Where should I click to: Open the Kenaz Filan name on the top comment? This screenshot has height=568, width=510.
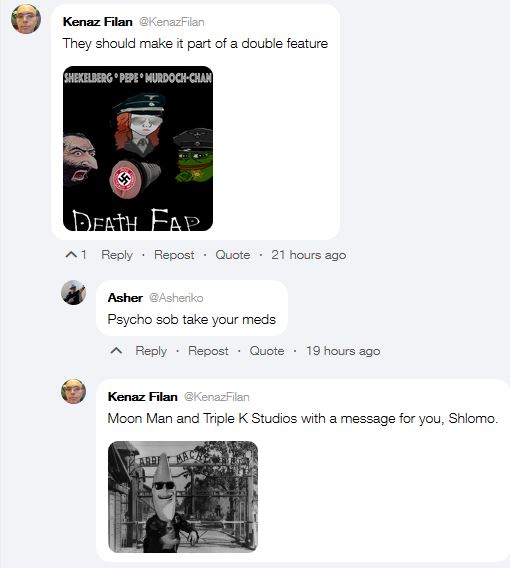coord(98,22)
